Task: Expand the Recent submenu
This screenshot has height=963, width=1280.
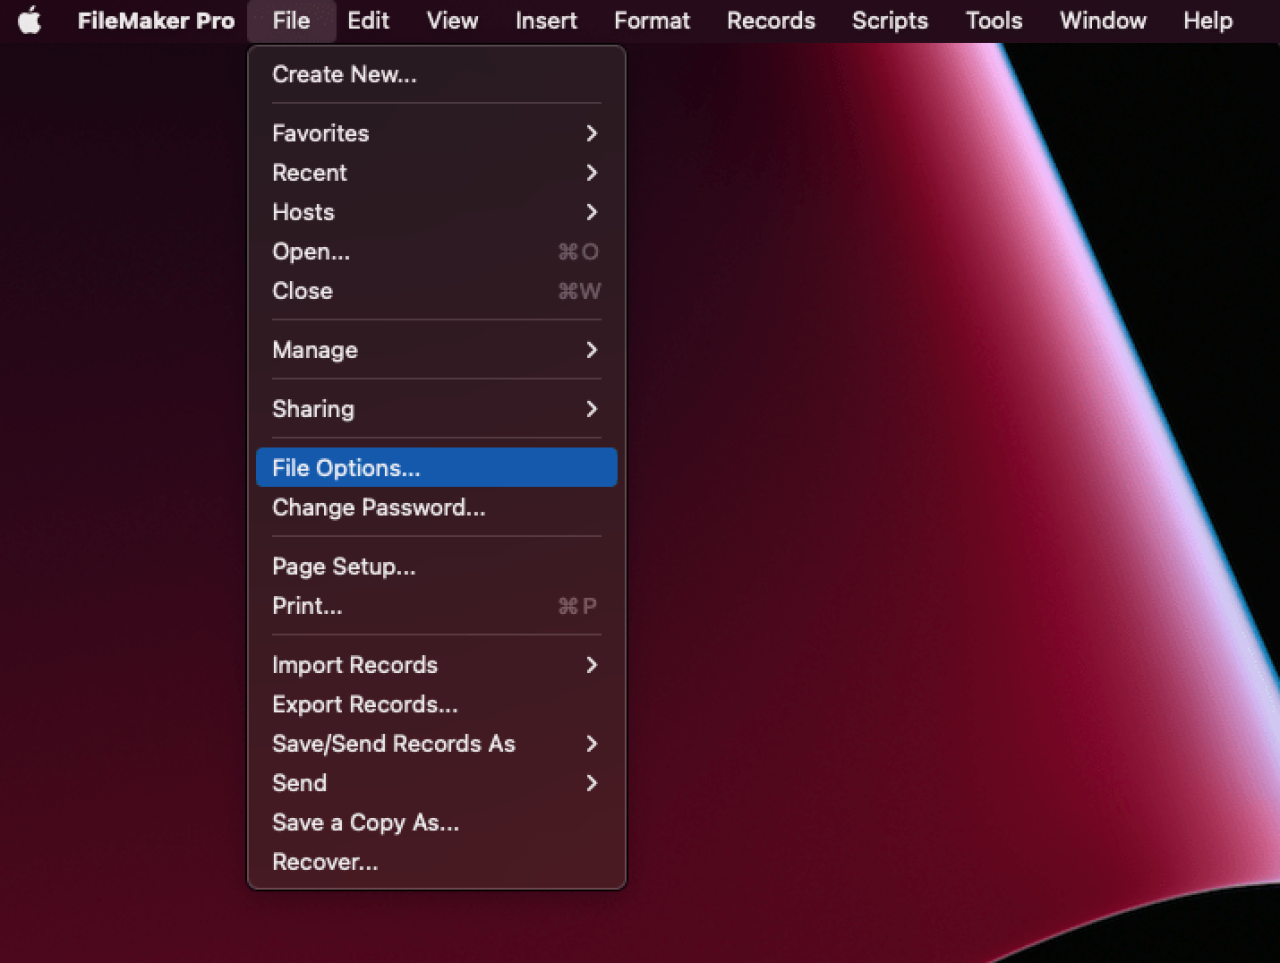Action: [436, 172]
